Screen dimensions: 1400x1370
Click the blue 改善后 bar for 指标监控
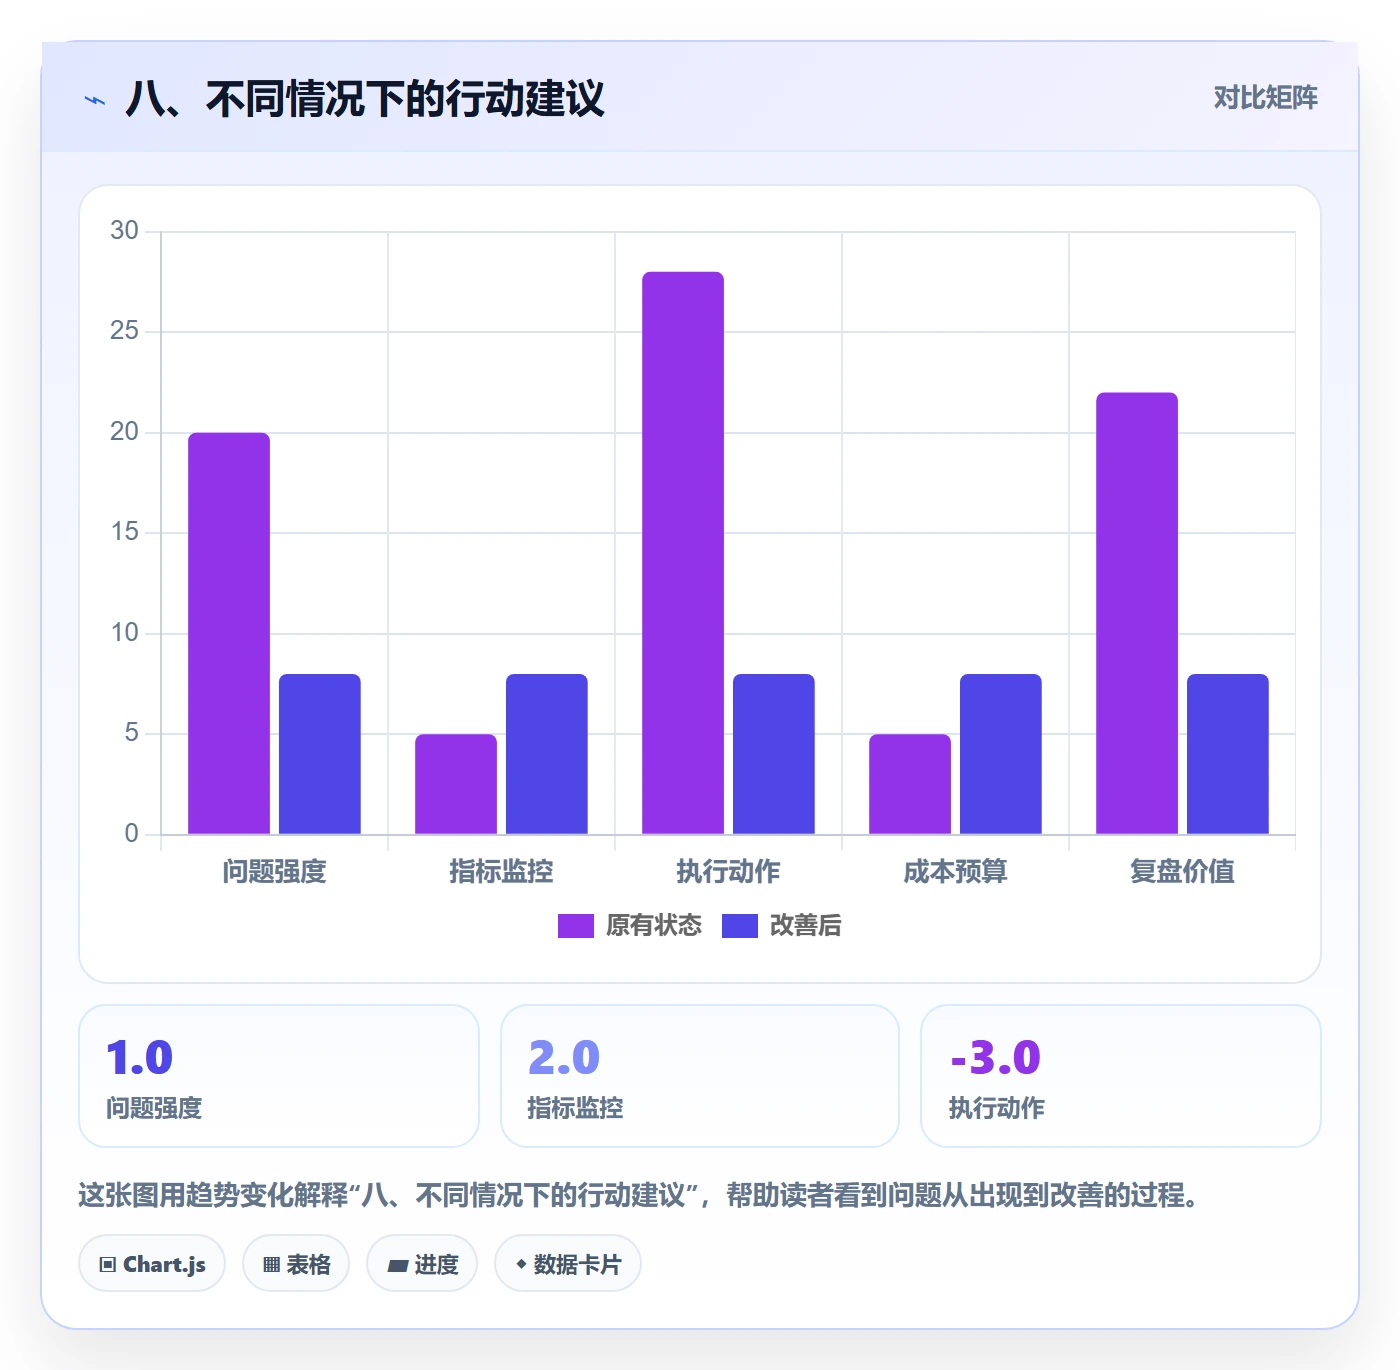pyautogui.click(x=547, y=754)
